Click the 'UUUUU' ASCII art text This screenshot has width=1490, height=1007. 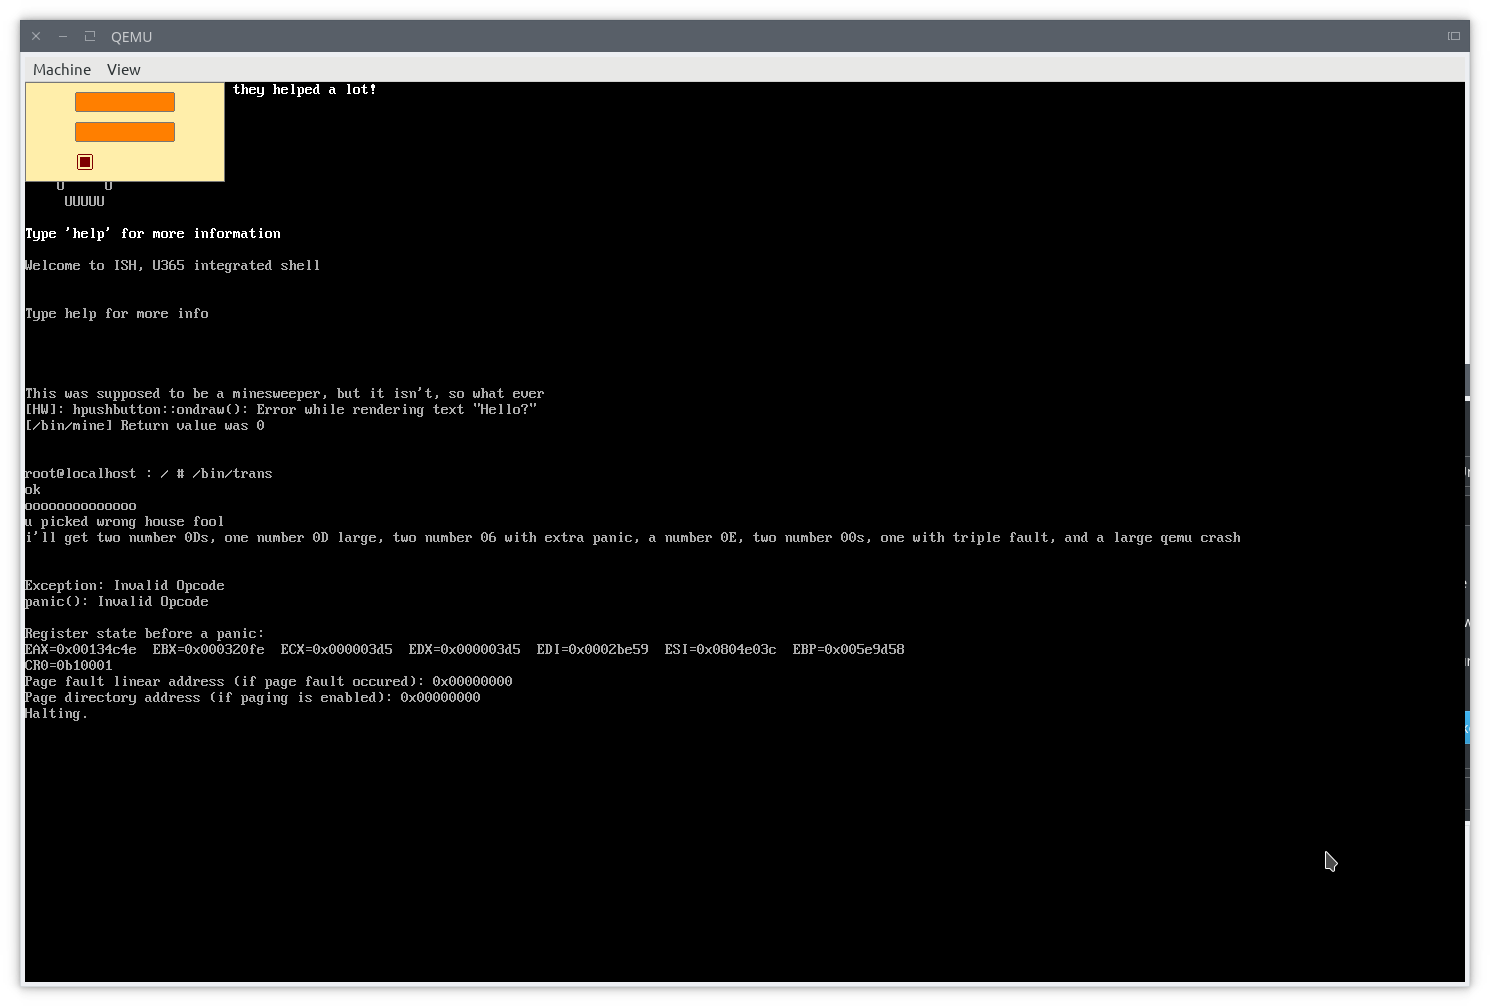pyautogui.click(x=85, y=201)
